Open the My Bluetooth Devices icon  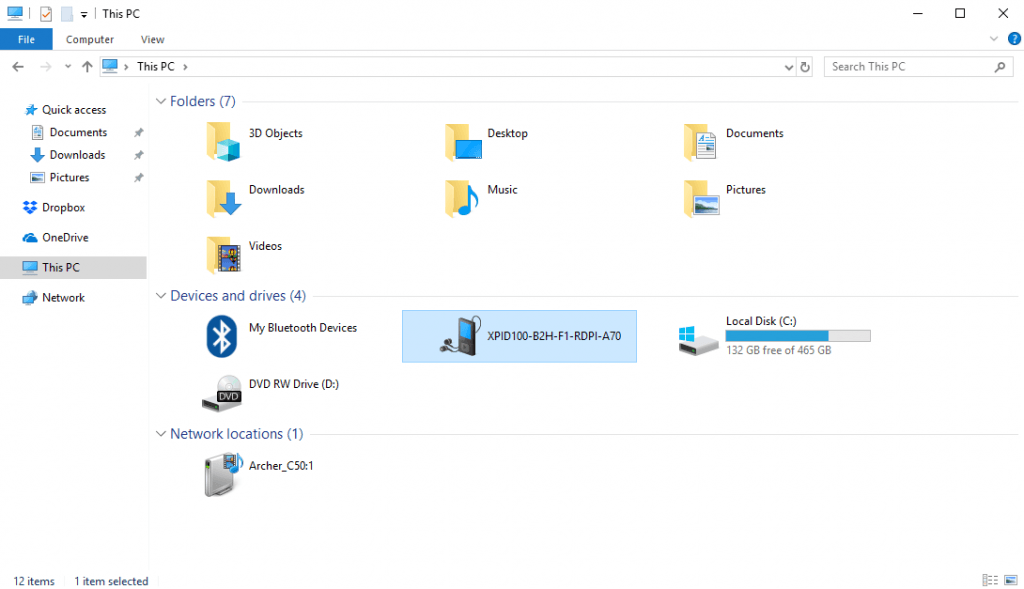click(221, 336)
